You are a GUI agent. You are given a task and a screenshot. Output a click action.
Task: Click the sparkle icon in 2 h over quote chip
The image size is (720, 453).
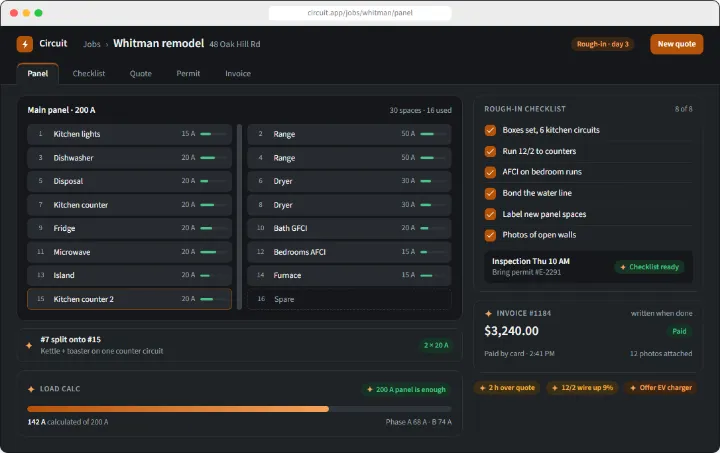click(x=483, y=388)
